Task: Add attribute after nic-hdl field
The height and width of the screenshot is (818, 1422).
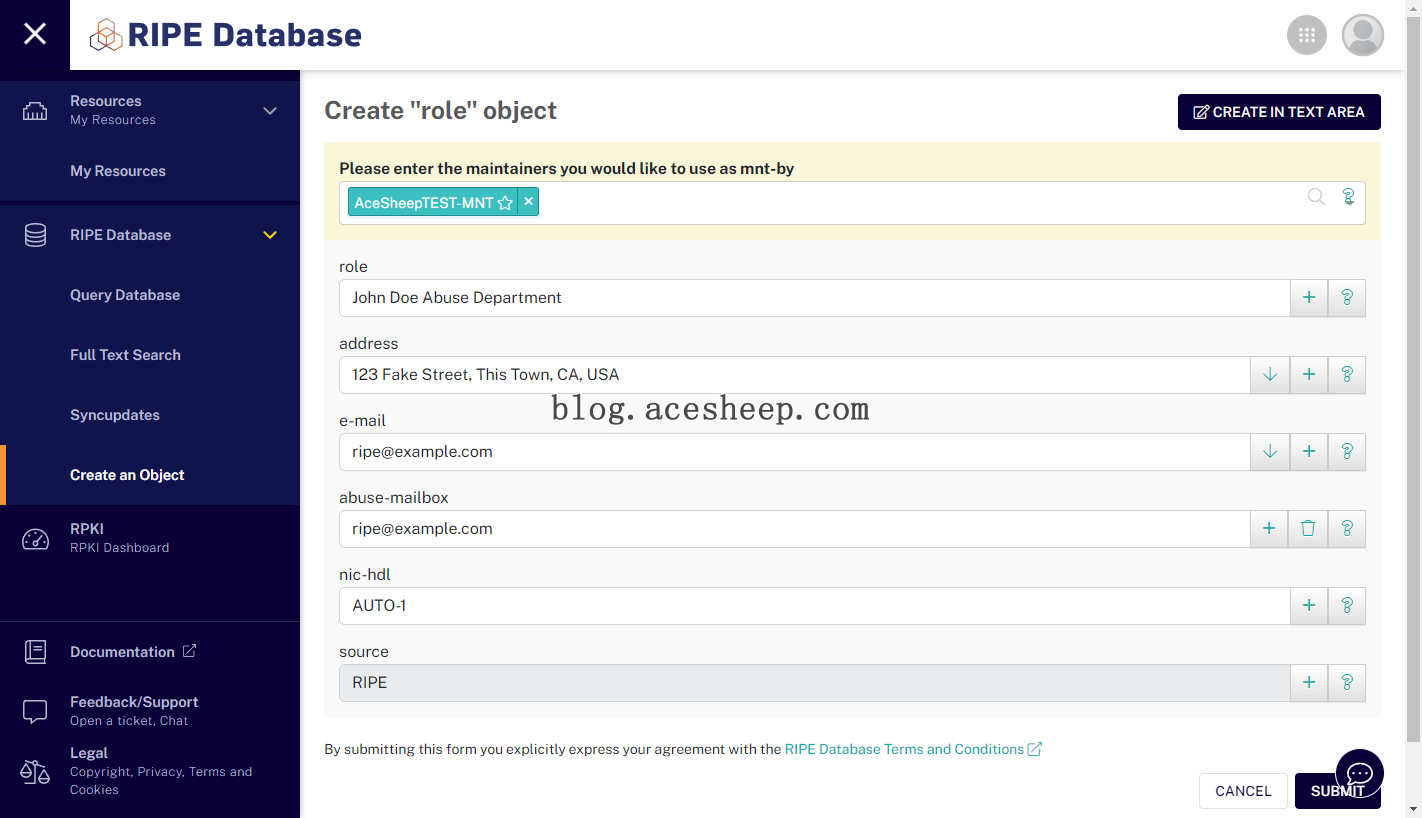Action: coord(1309,606)
